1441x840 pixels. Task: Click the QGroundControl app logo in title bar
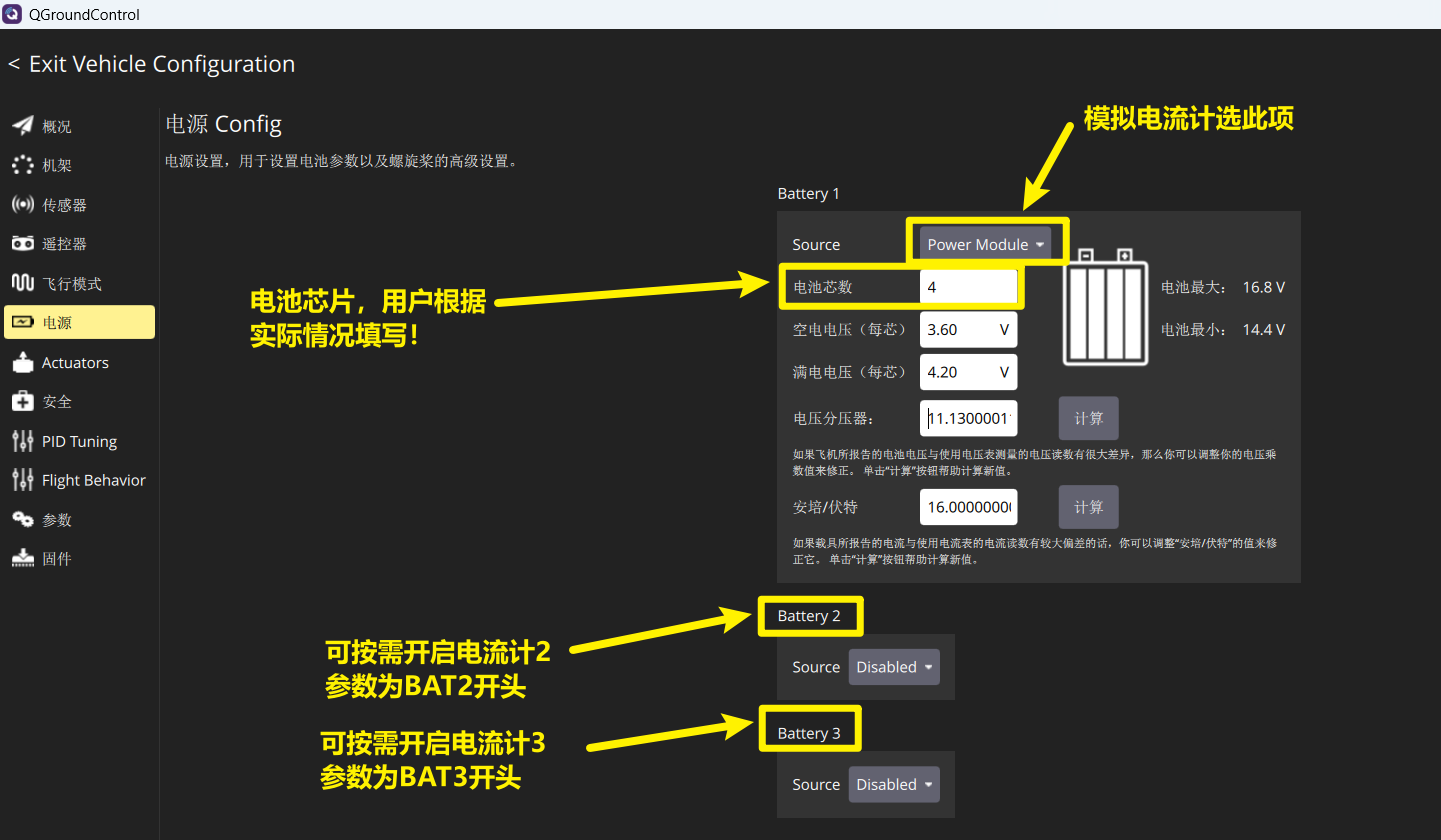coord(14,14)
